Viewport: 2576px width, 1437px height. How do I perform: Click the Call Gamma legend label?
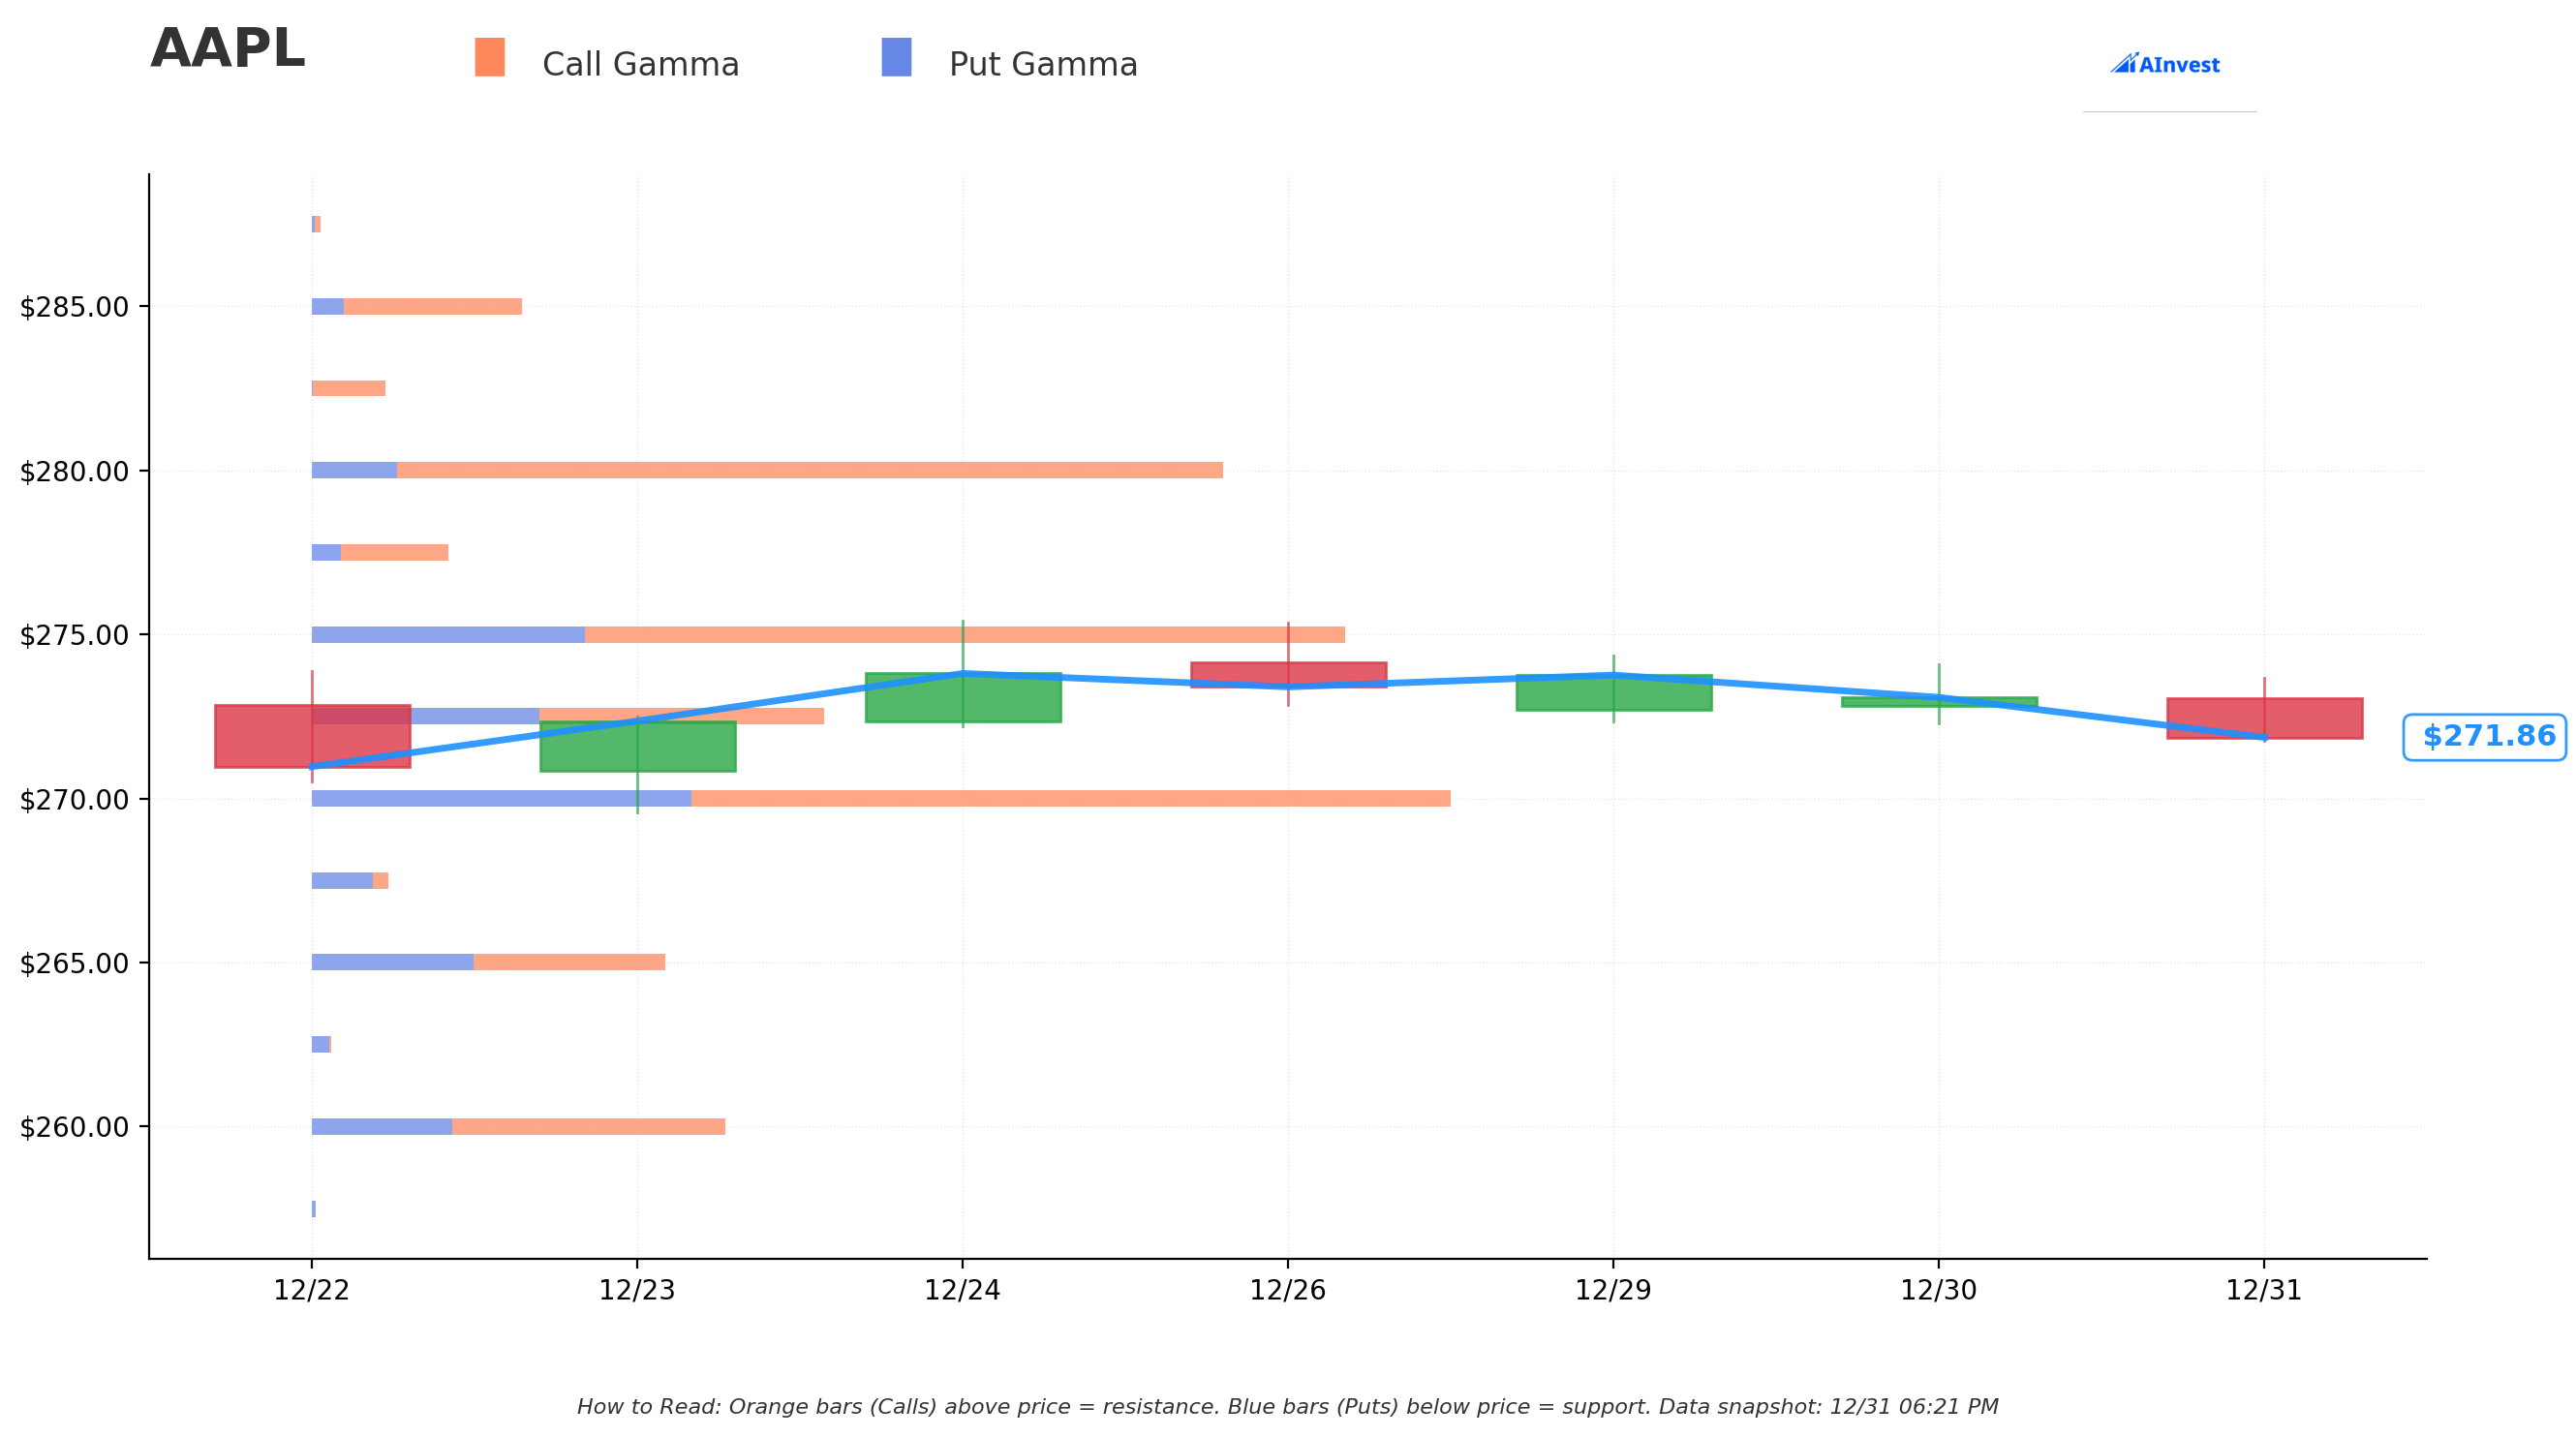point(640,65)
